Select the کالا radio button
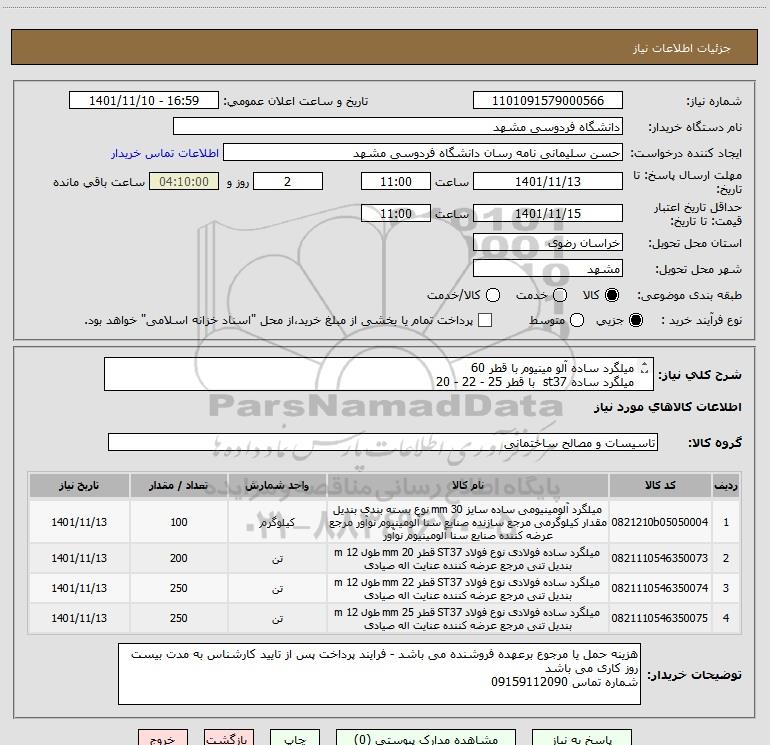770x745 pixels. pos(612,295)
